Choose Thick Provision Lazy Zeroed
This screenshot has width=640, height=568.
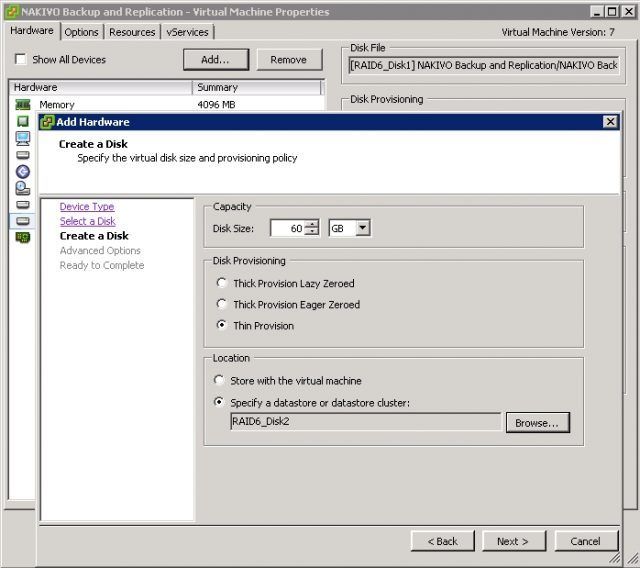(x=222, y=283)
